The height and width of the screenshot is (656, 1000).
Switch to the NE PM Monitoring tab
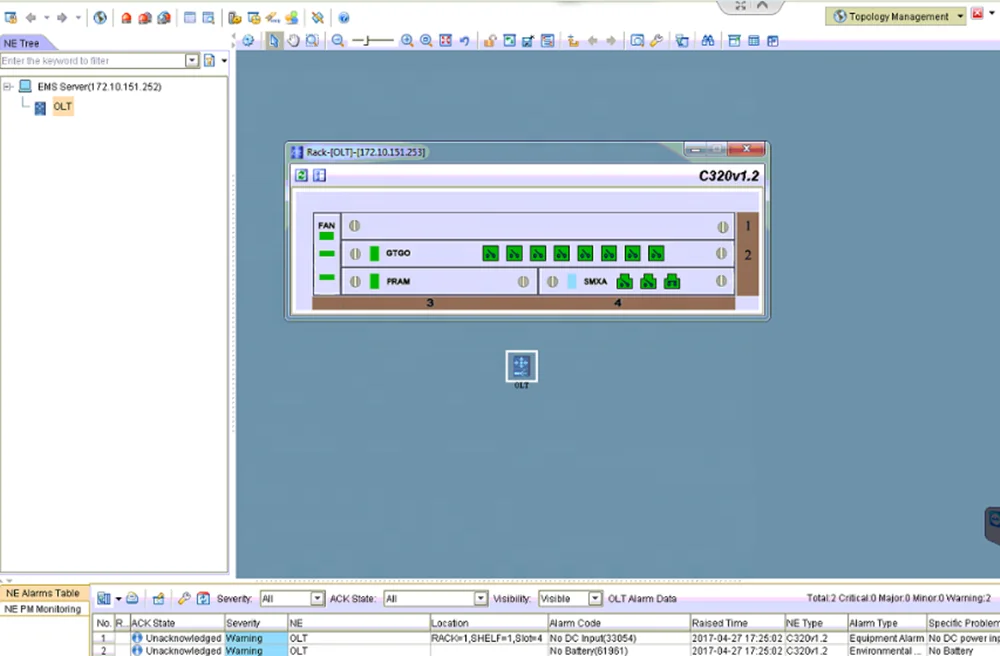tap(43, 609)
